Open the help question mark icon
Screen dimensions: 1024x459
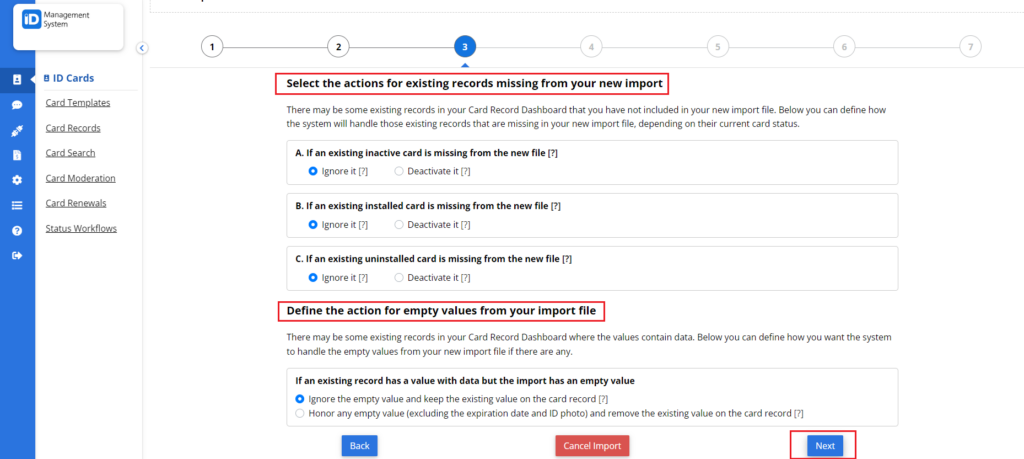[17, 230]
